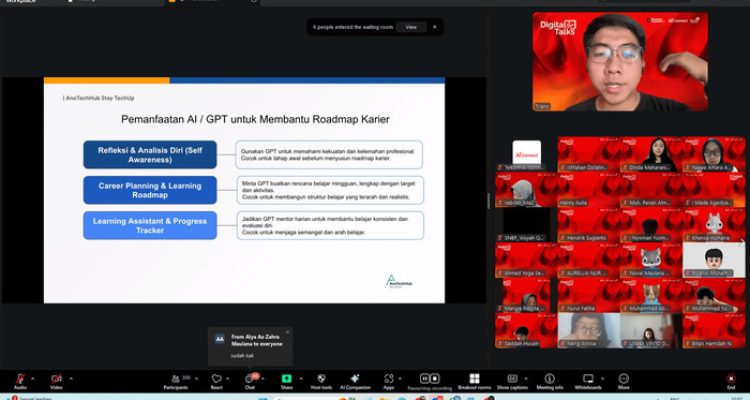Viewport: 750px width, 400px height.
Task: Click the Refleksi & Analisis Diri slide box
Action: click(x=150, y=155)
